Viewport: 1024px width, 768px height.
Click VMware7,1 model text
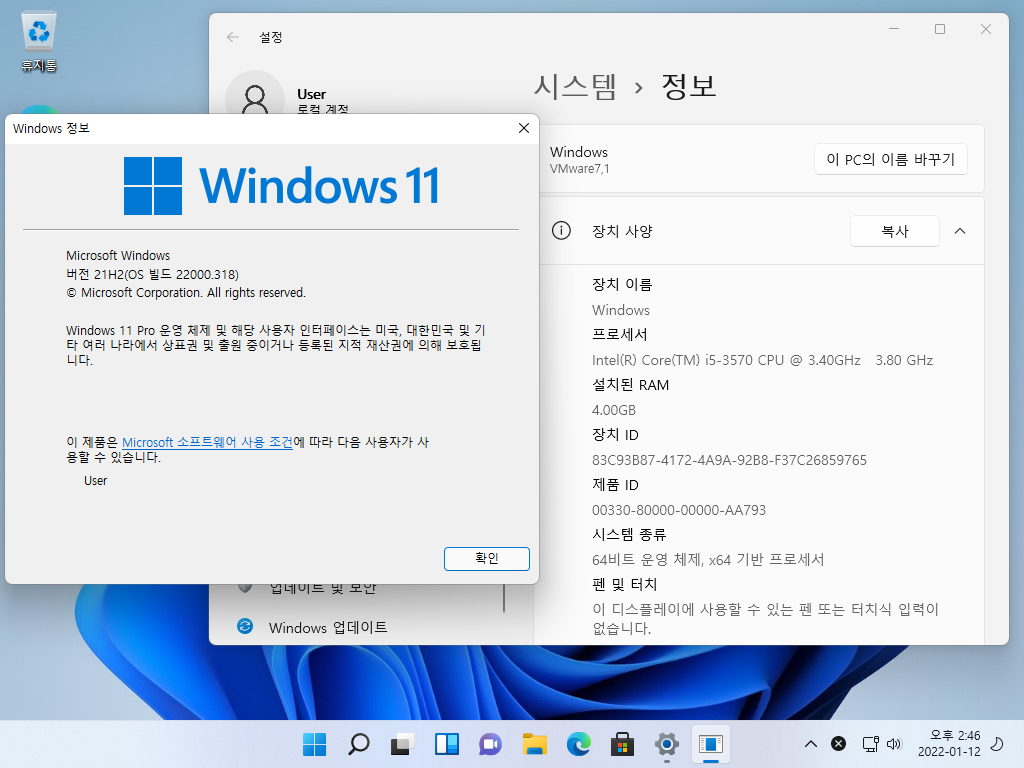coord(579,168)
